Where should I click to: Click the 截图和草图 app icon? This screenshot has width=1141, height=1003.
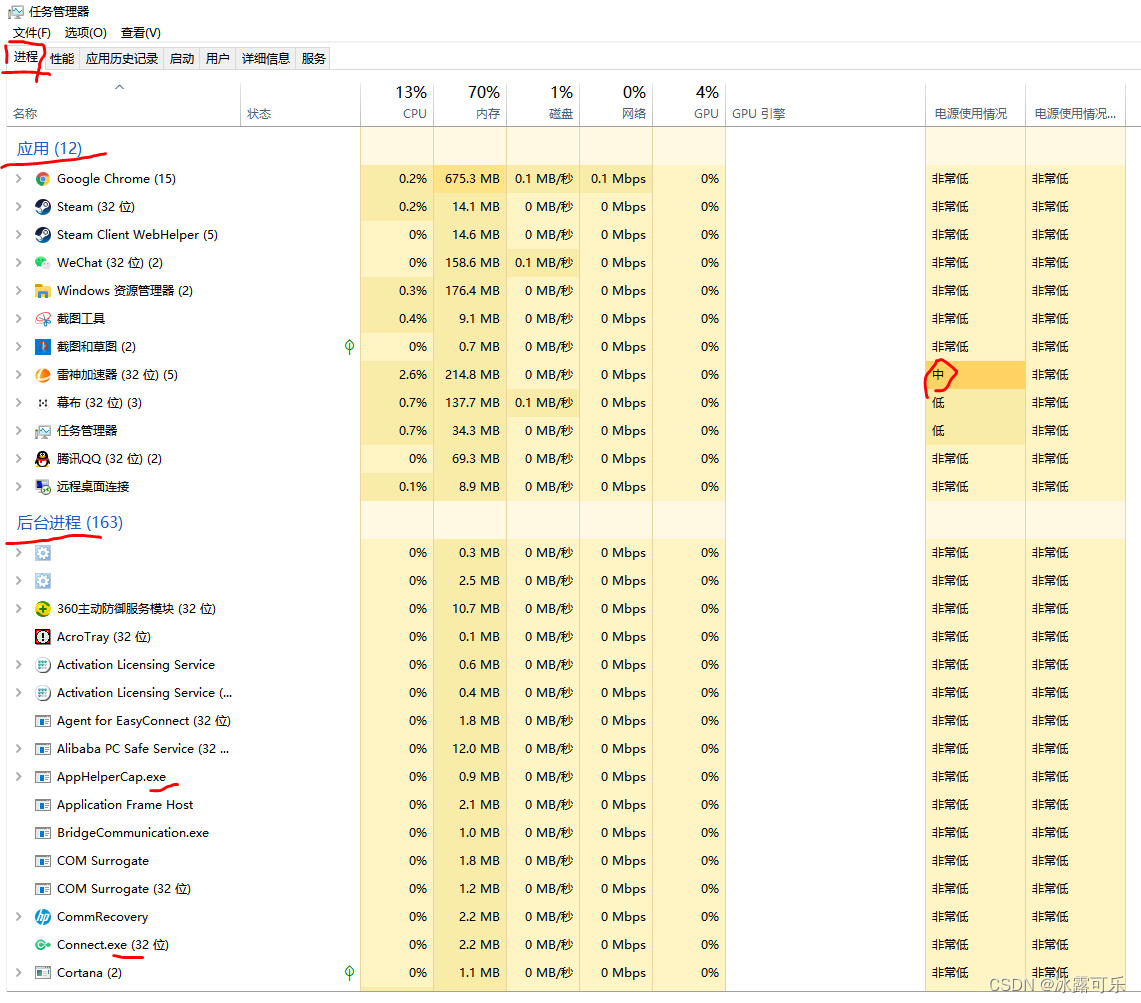click(x=43, y=346)
